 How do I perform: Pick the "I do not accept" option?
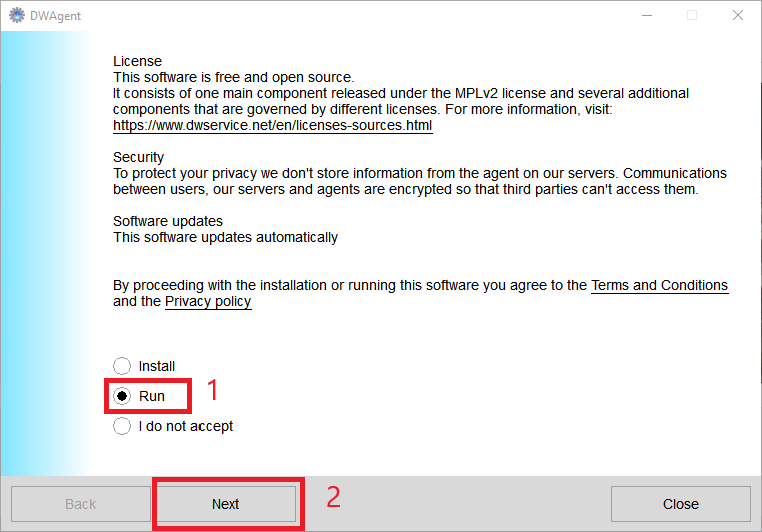tap(122, 426)
